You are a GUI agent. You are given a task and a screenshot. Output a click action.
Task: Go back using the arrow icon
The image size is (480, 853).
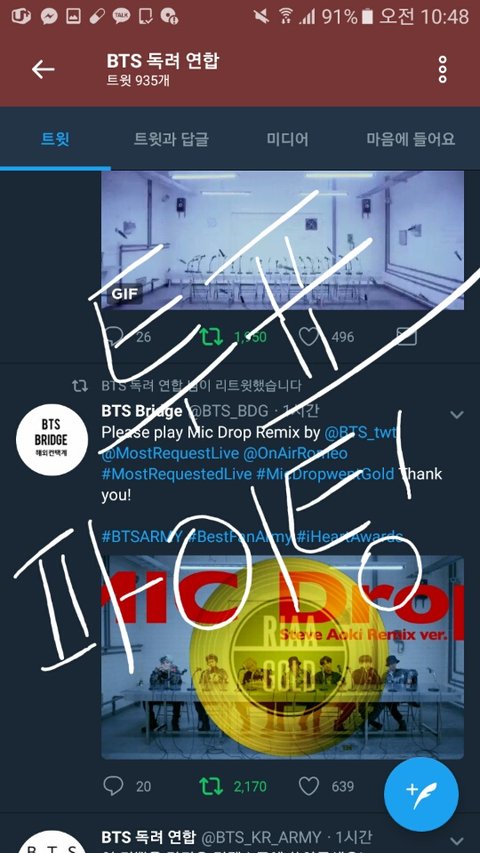point(43,69)
